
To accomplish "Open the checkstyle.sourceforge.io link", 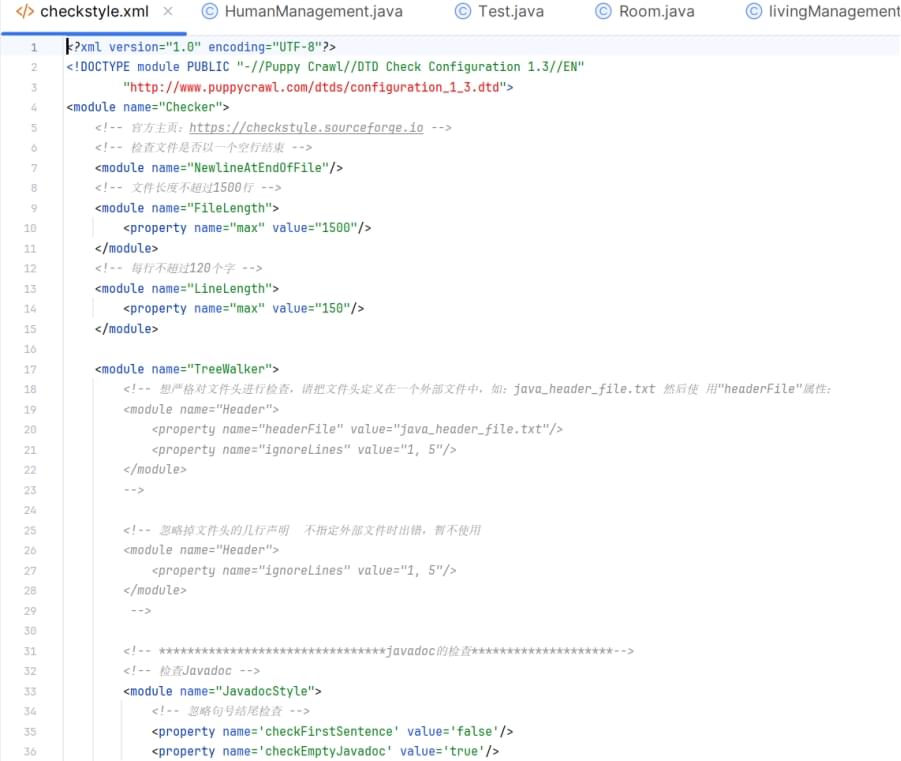I will [305, 128].
